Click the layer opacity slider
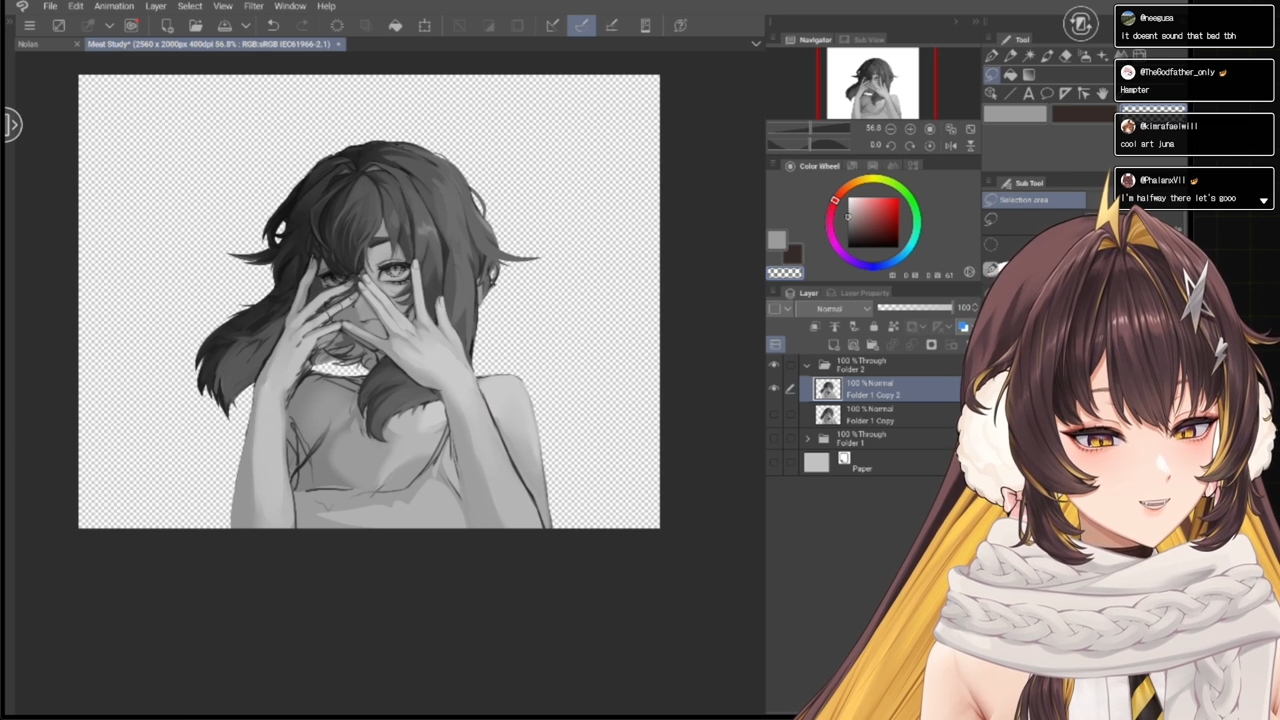The image size is (1280, 720). pos(915,308)
